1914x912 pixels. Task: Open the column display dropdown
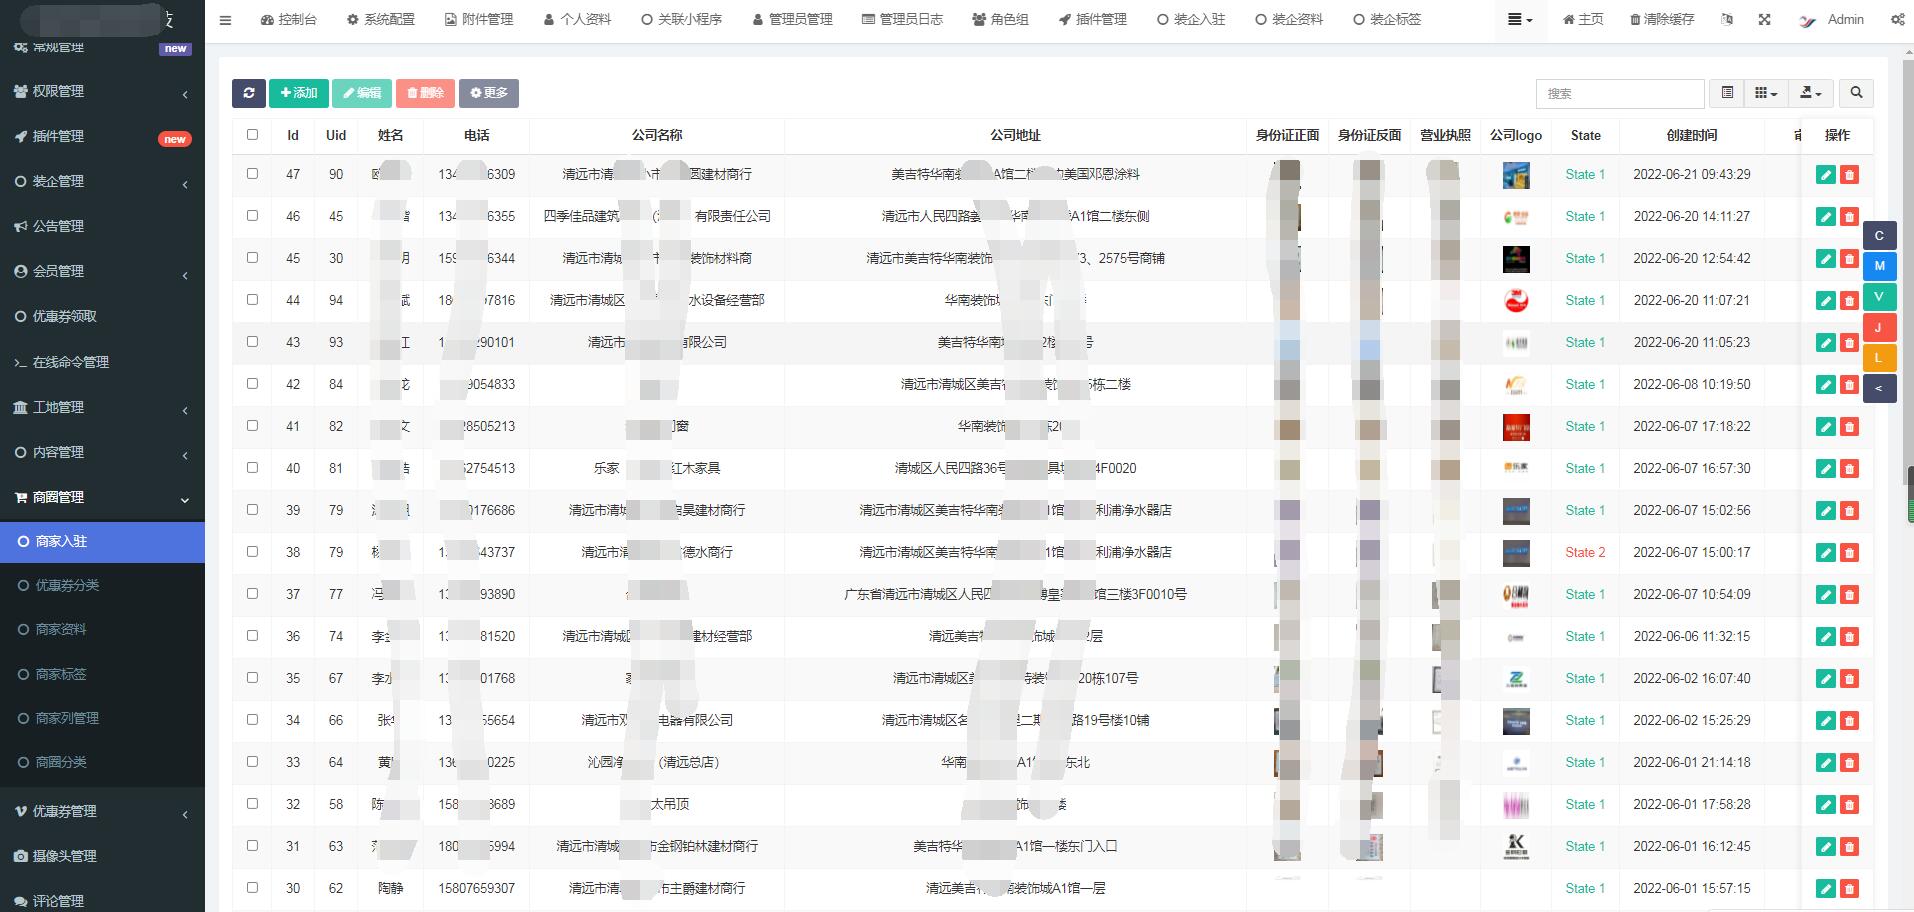tap(1766, 93)
